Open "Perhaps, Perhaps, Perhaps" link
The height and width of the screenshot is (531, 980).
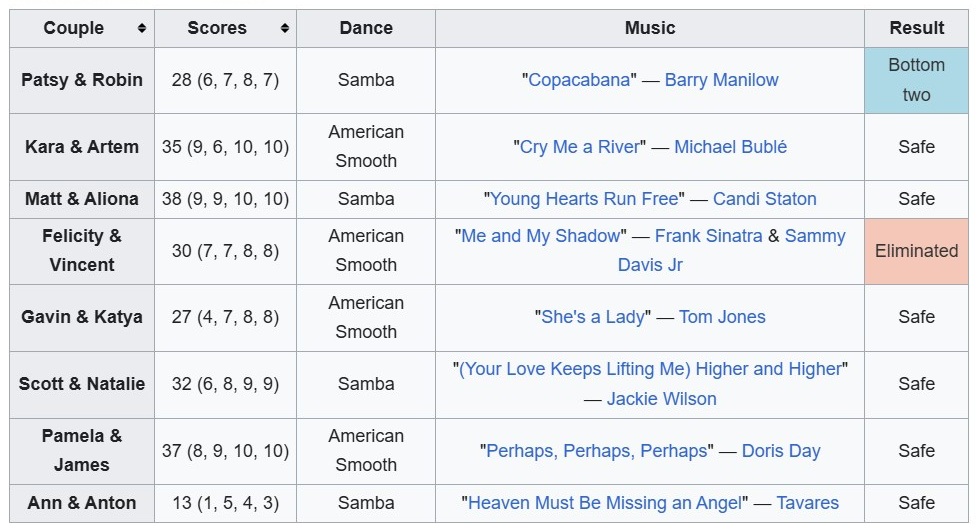pos(596,451)
